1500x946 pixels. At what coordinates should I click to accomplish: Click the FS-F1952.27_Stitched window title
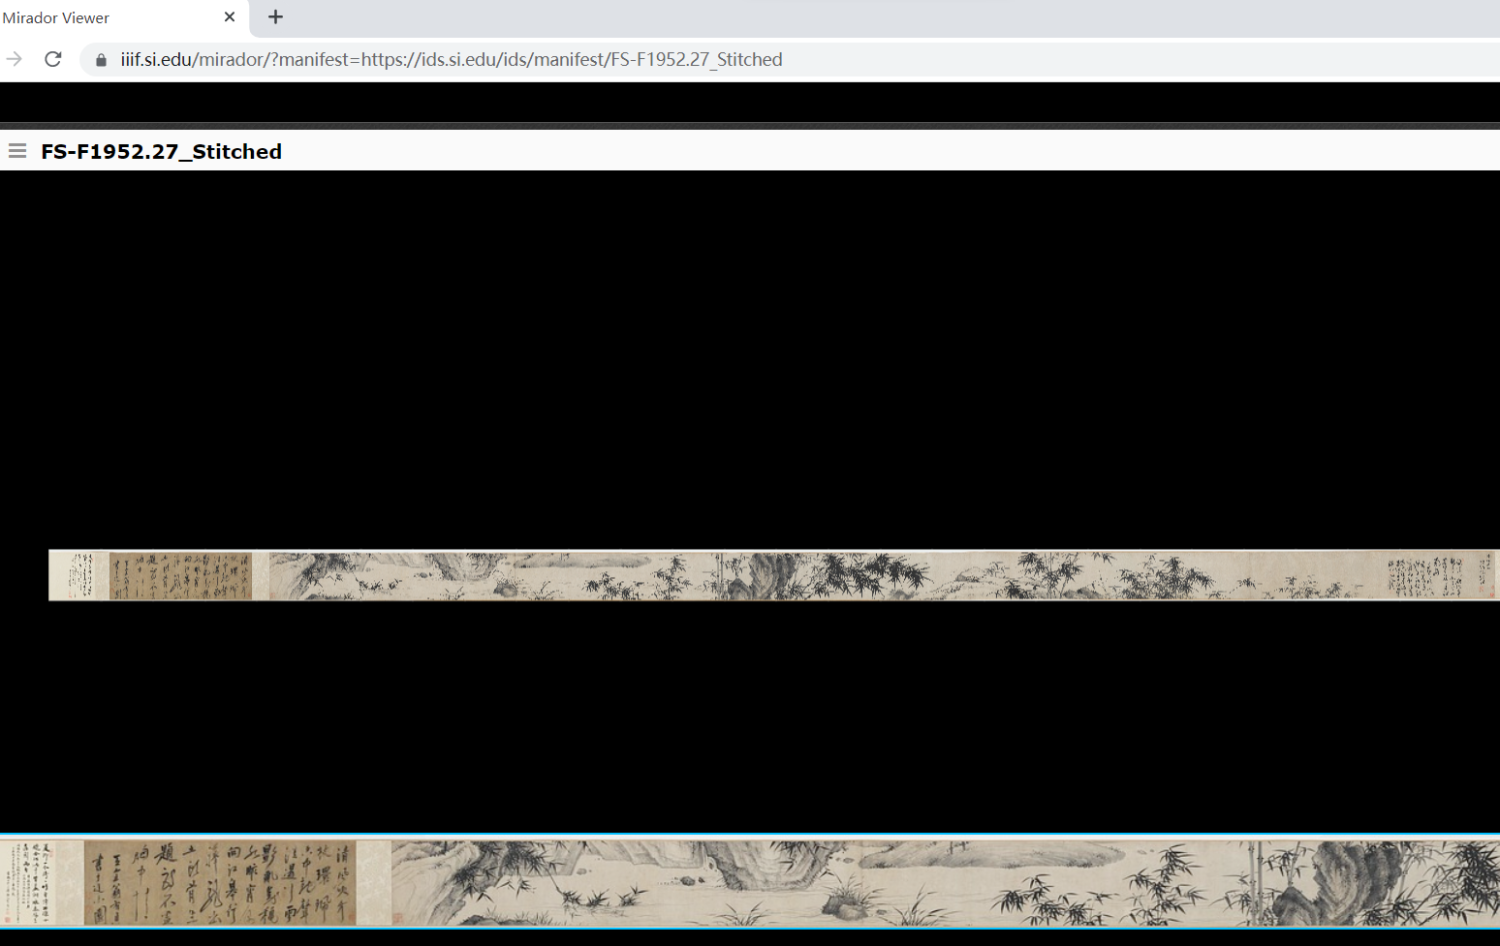coord(161,152)
